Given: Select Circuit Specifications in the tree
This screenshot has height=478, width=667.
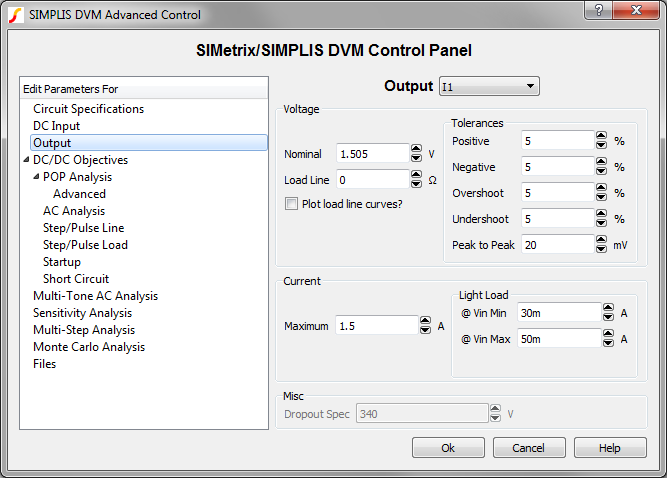Looking at the screenshot, I should pos(88,109).
